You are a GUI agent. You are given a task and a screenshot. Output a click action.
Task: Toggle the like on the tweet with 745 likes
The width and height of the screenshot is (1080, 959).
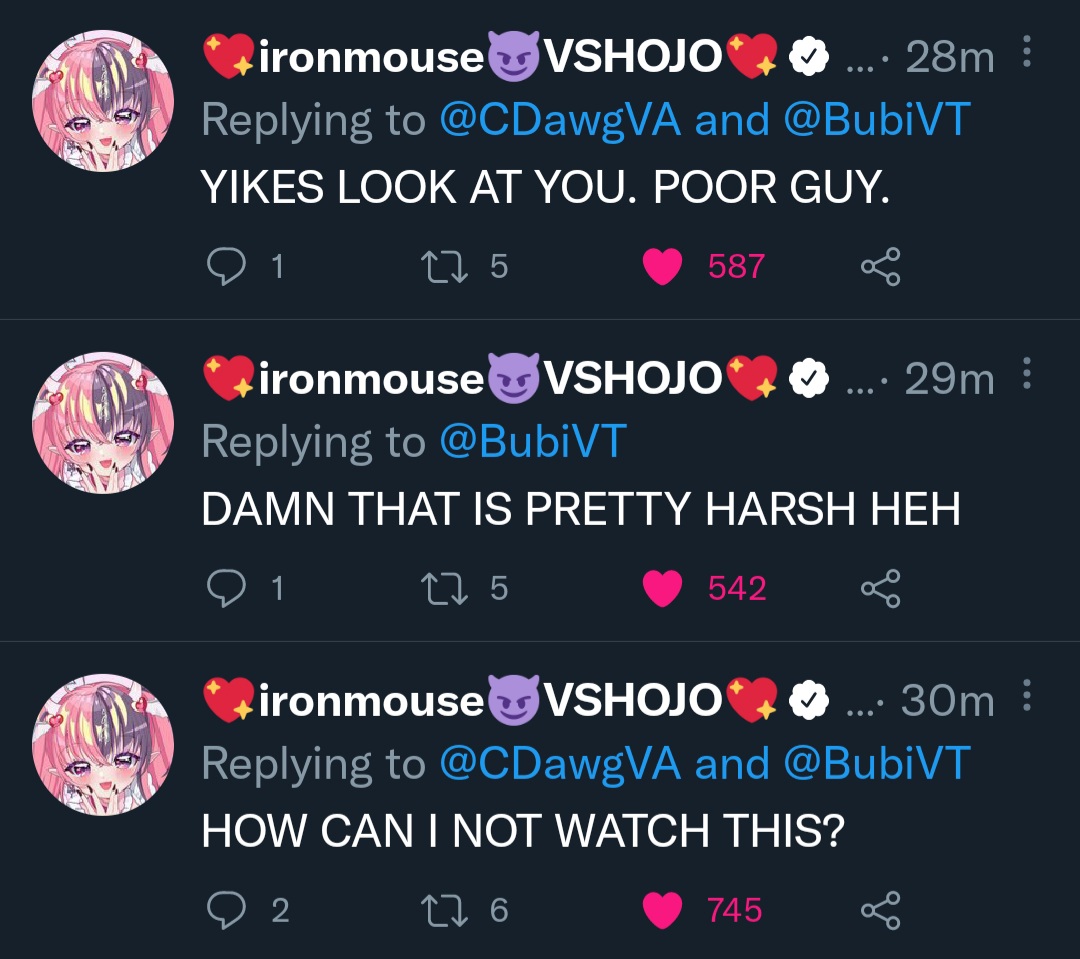point(663,910)
